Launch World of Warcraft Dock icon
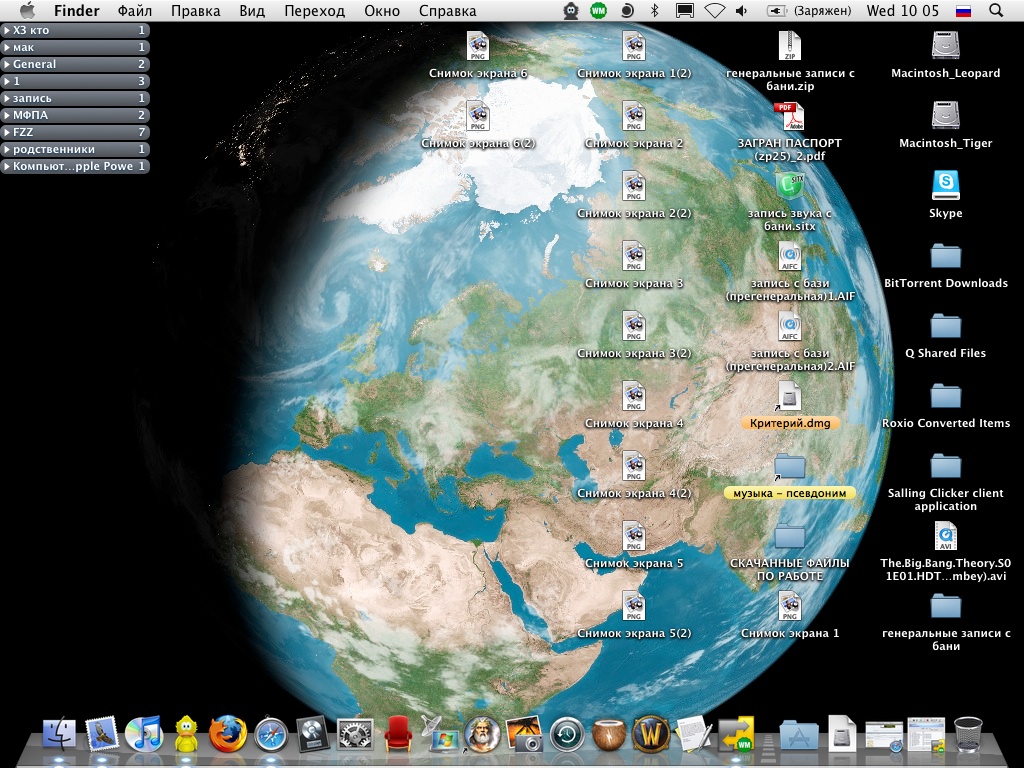 pos(651,733)
